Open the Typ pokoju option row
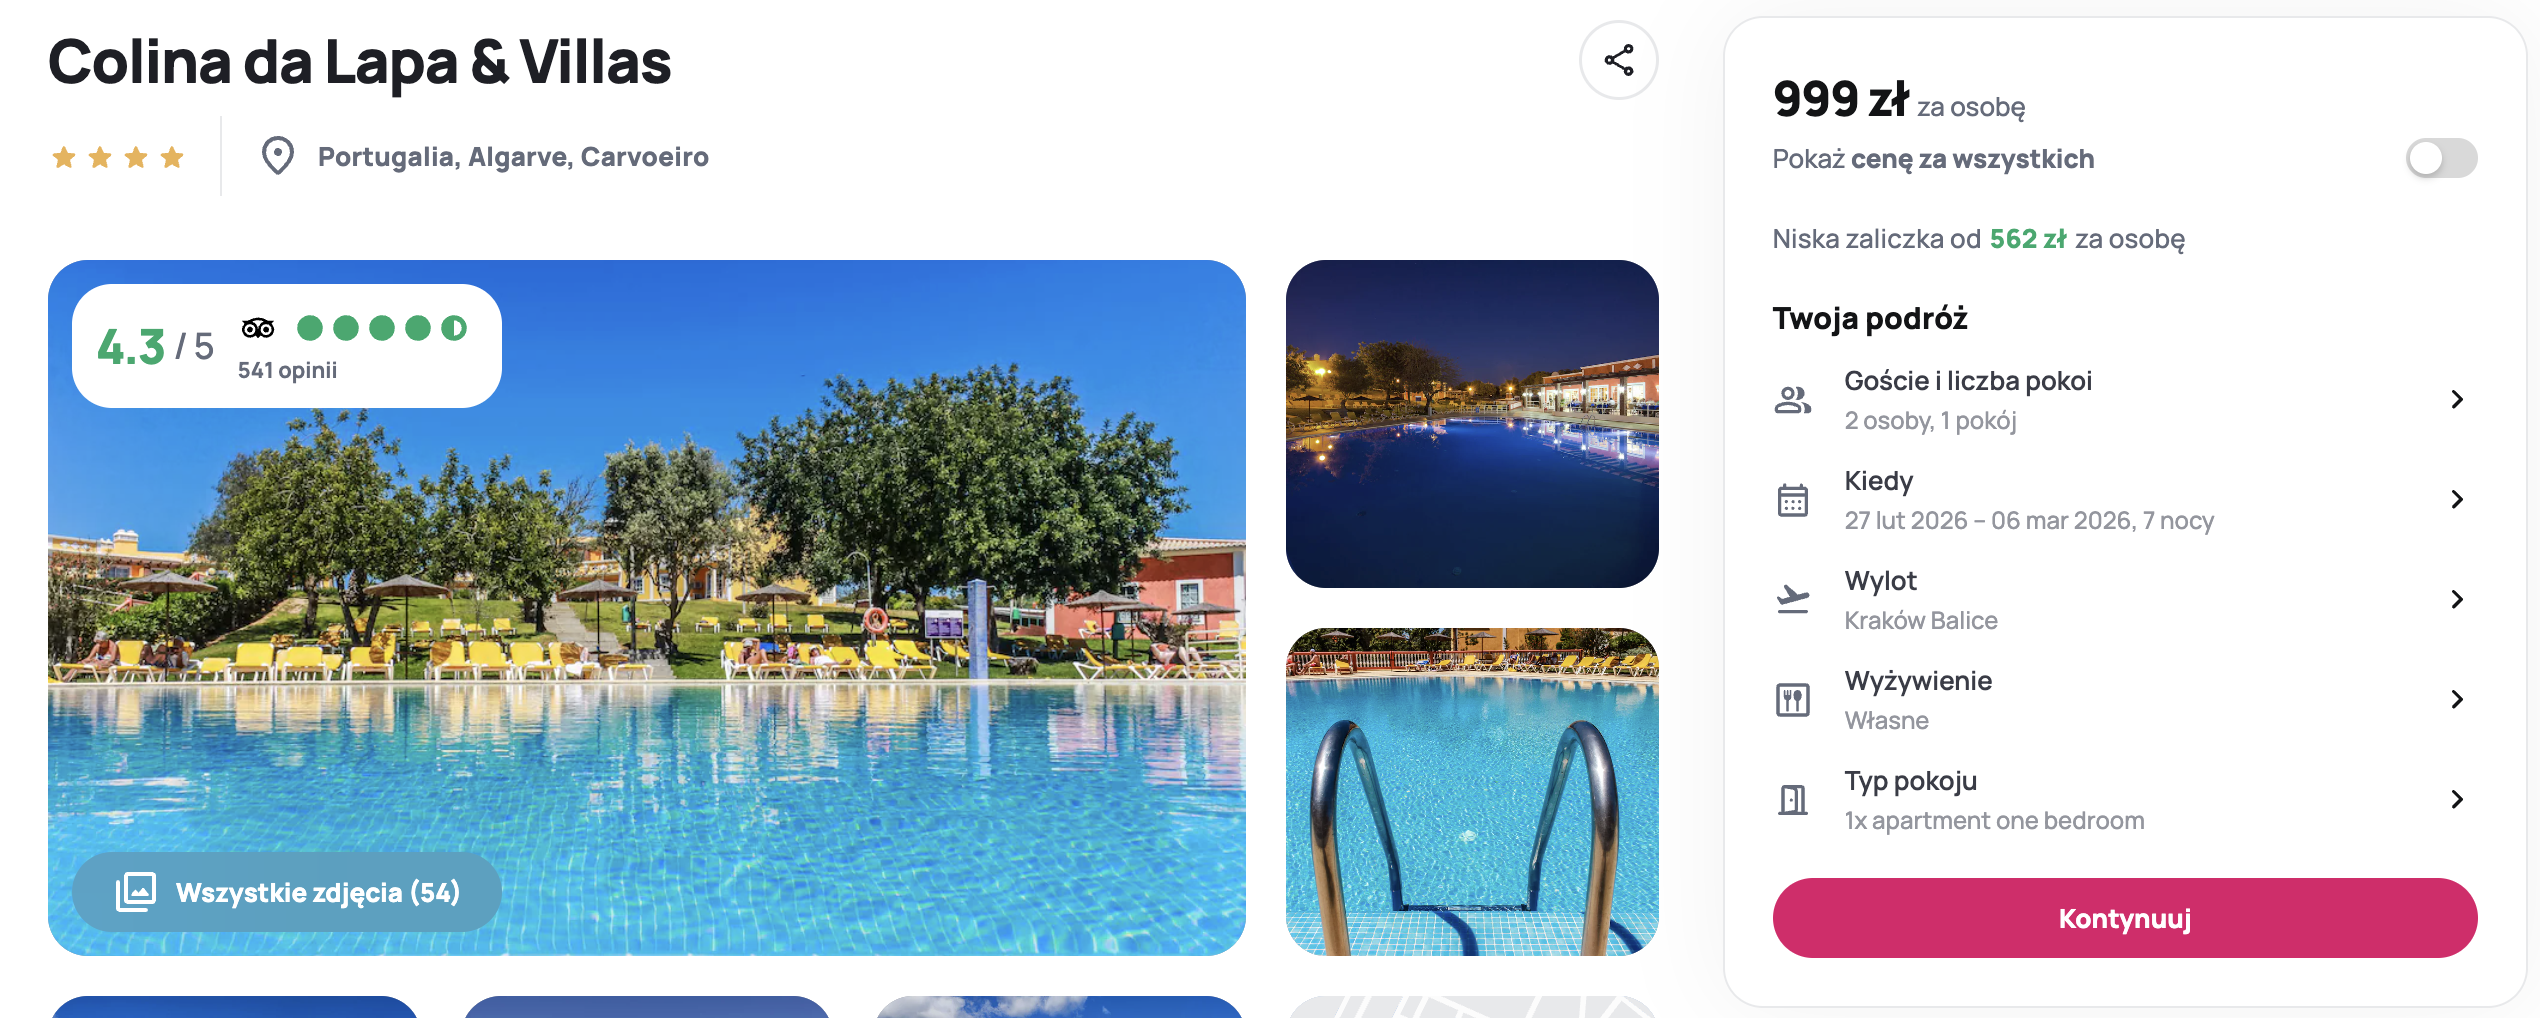 (2125, 800)
